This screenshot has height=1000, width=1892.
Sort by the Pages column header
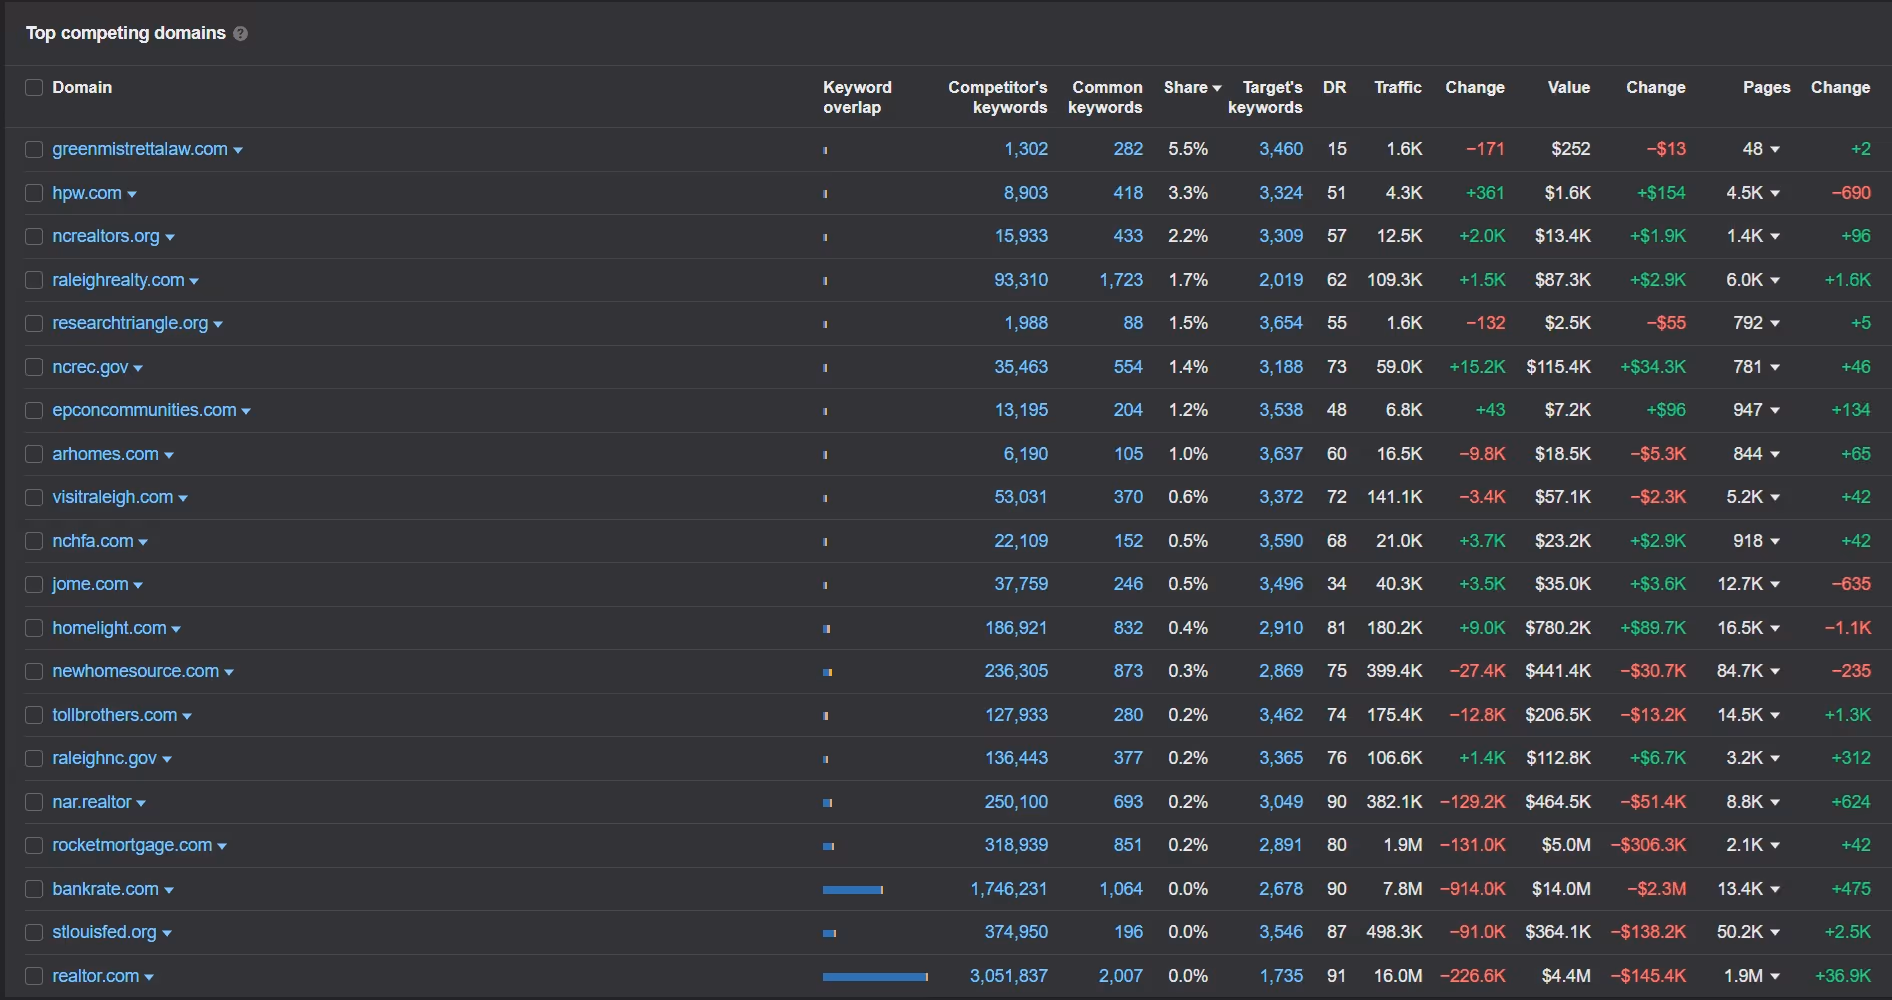[1767, 88]
